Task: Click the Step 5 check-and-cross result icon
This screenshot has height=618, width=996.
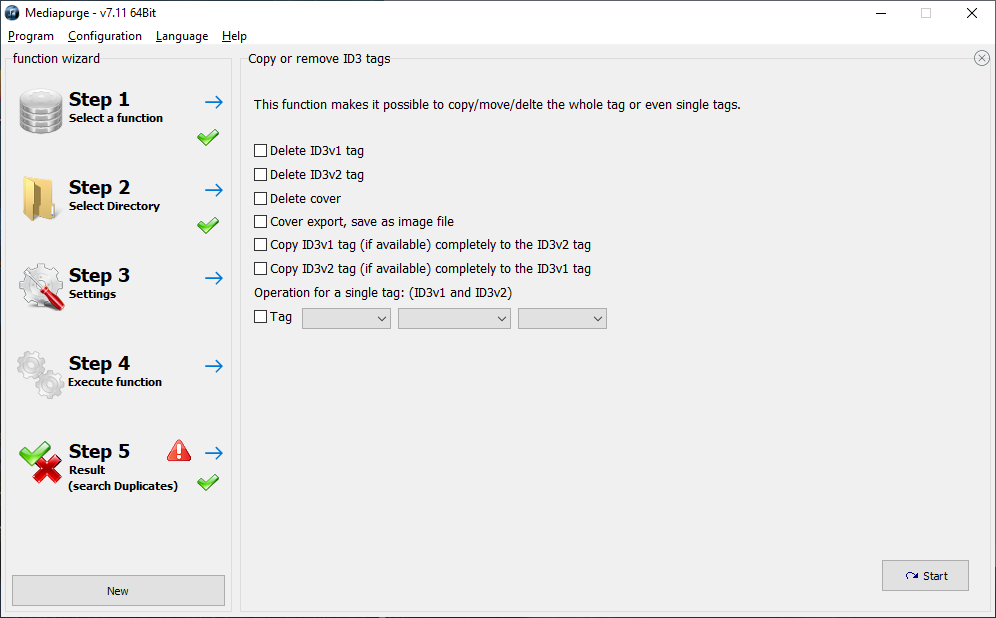Action: pyautogui.click(x=41, y=462)
